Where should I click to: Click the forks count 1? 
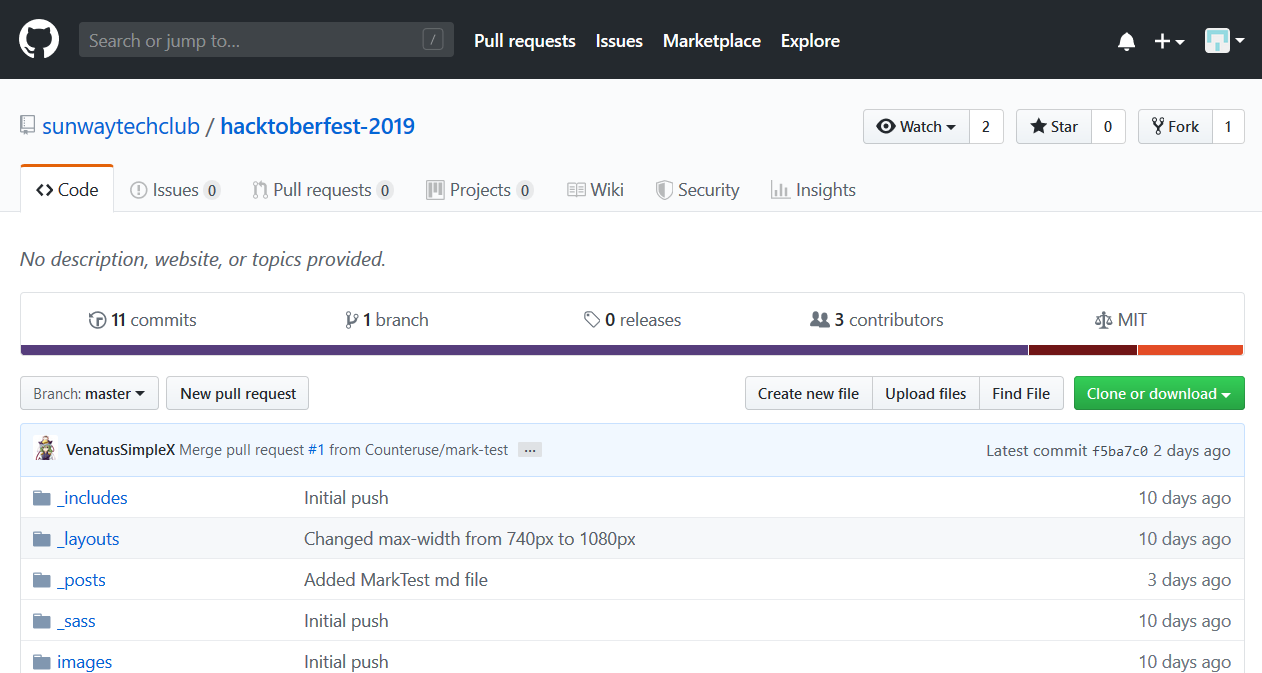click(x=1228, y=127)
